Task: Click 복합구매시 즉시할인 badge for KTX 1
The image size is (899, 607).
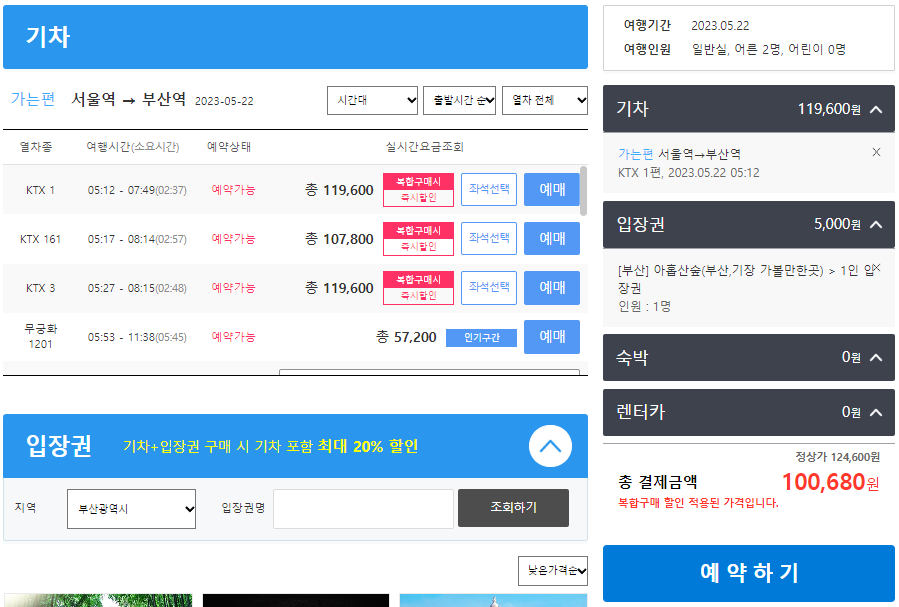Action: click(419, 190)
